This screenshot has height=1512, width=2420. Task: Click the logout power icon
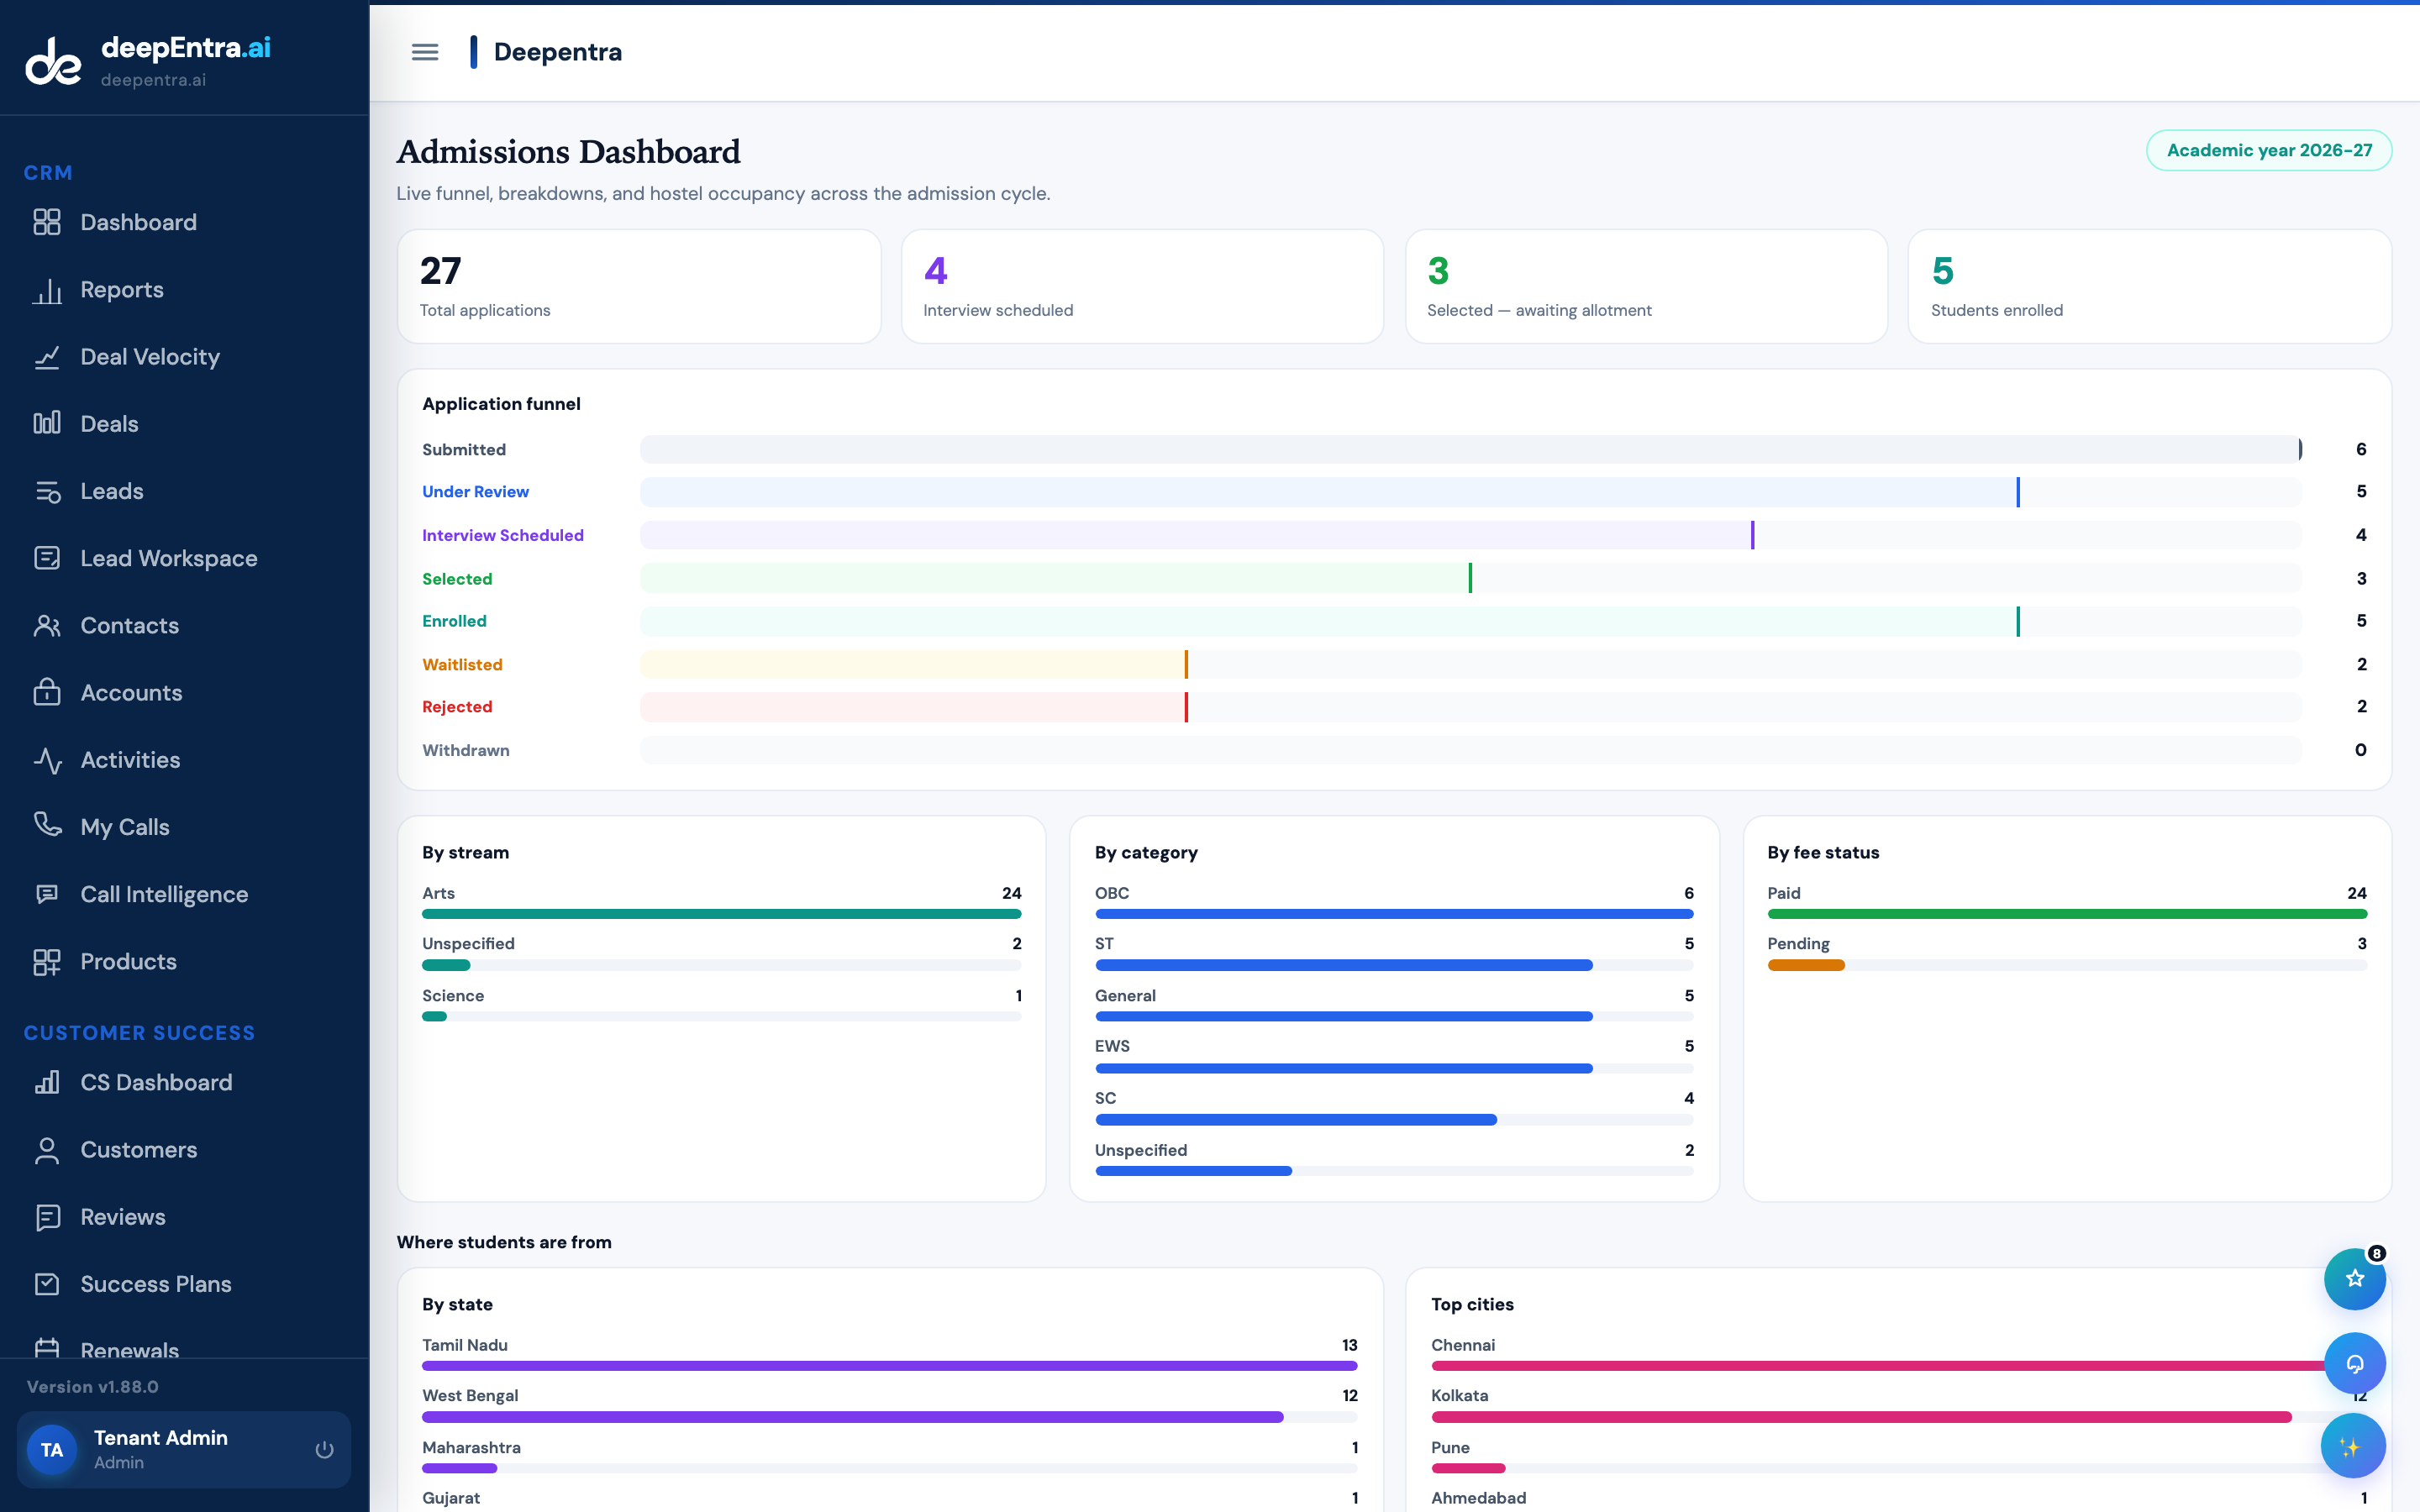click(x=324, y=1449)
